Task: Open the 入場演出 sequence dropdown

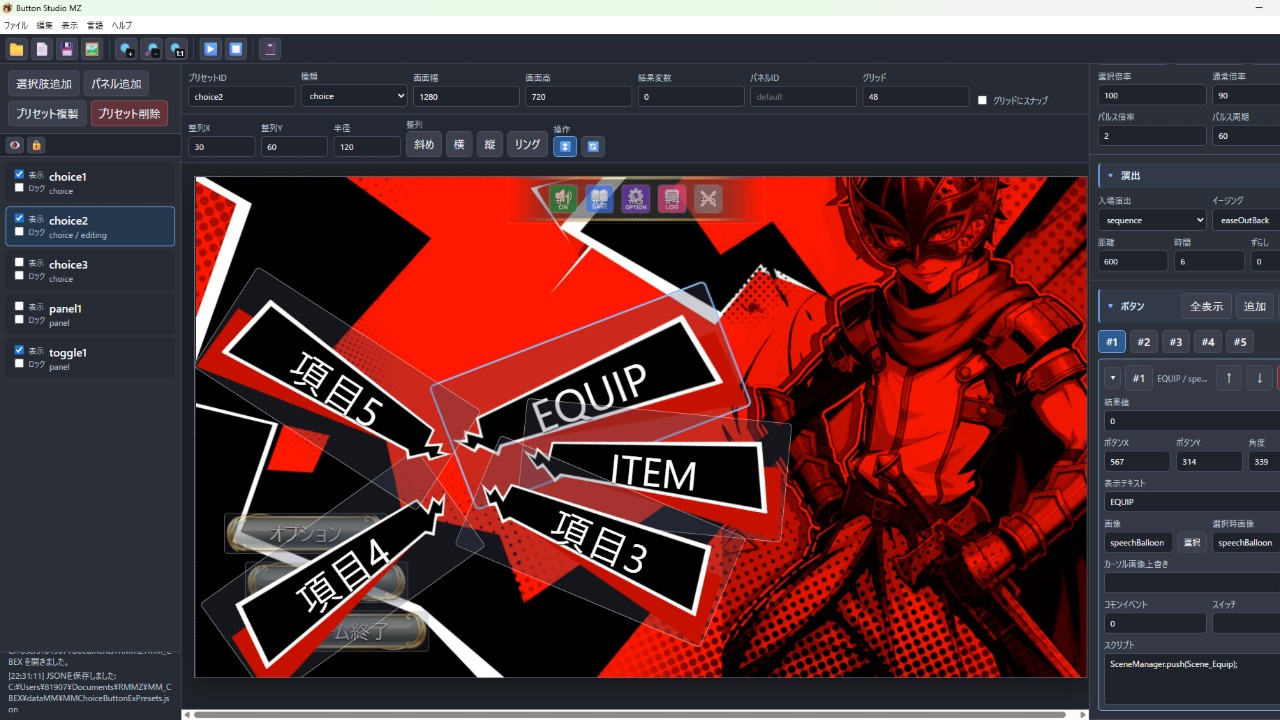Action: pos(1152,220)
